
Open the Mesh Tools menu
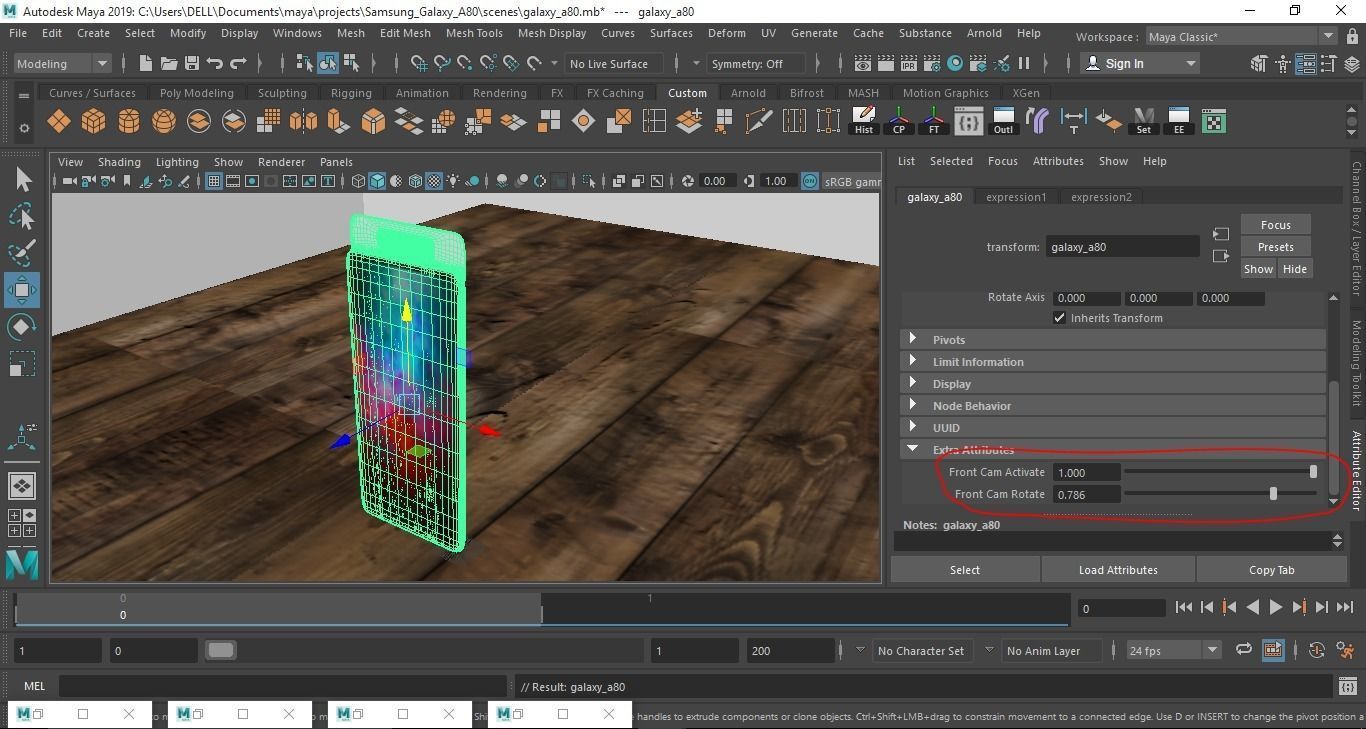(474, 33)
